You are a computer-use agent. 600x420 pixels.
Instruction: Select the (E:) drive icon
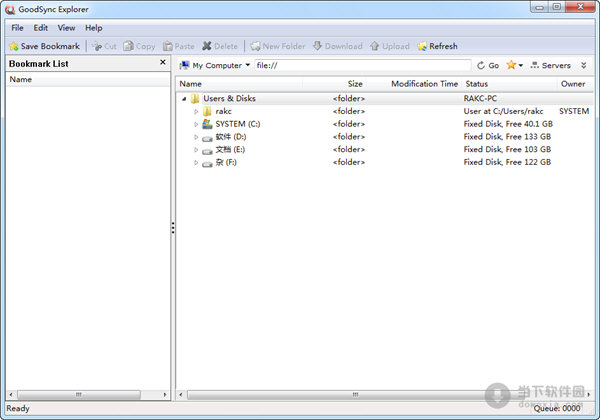[x=207, y=151]
